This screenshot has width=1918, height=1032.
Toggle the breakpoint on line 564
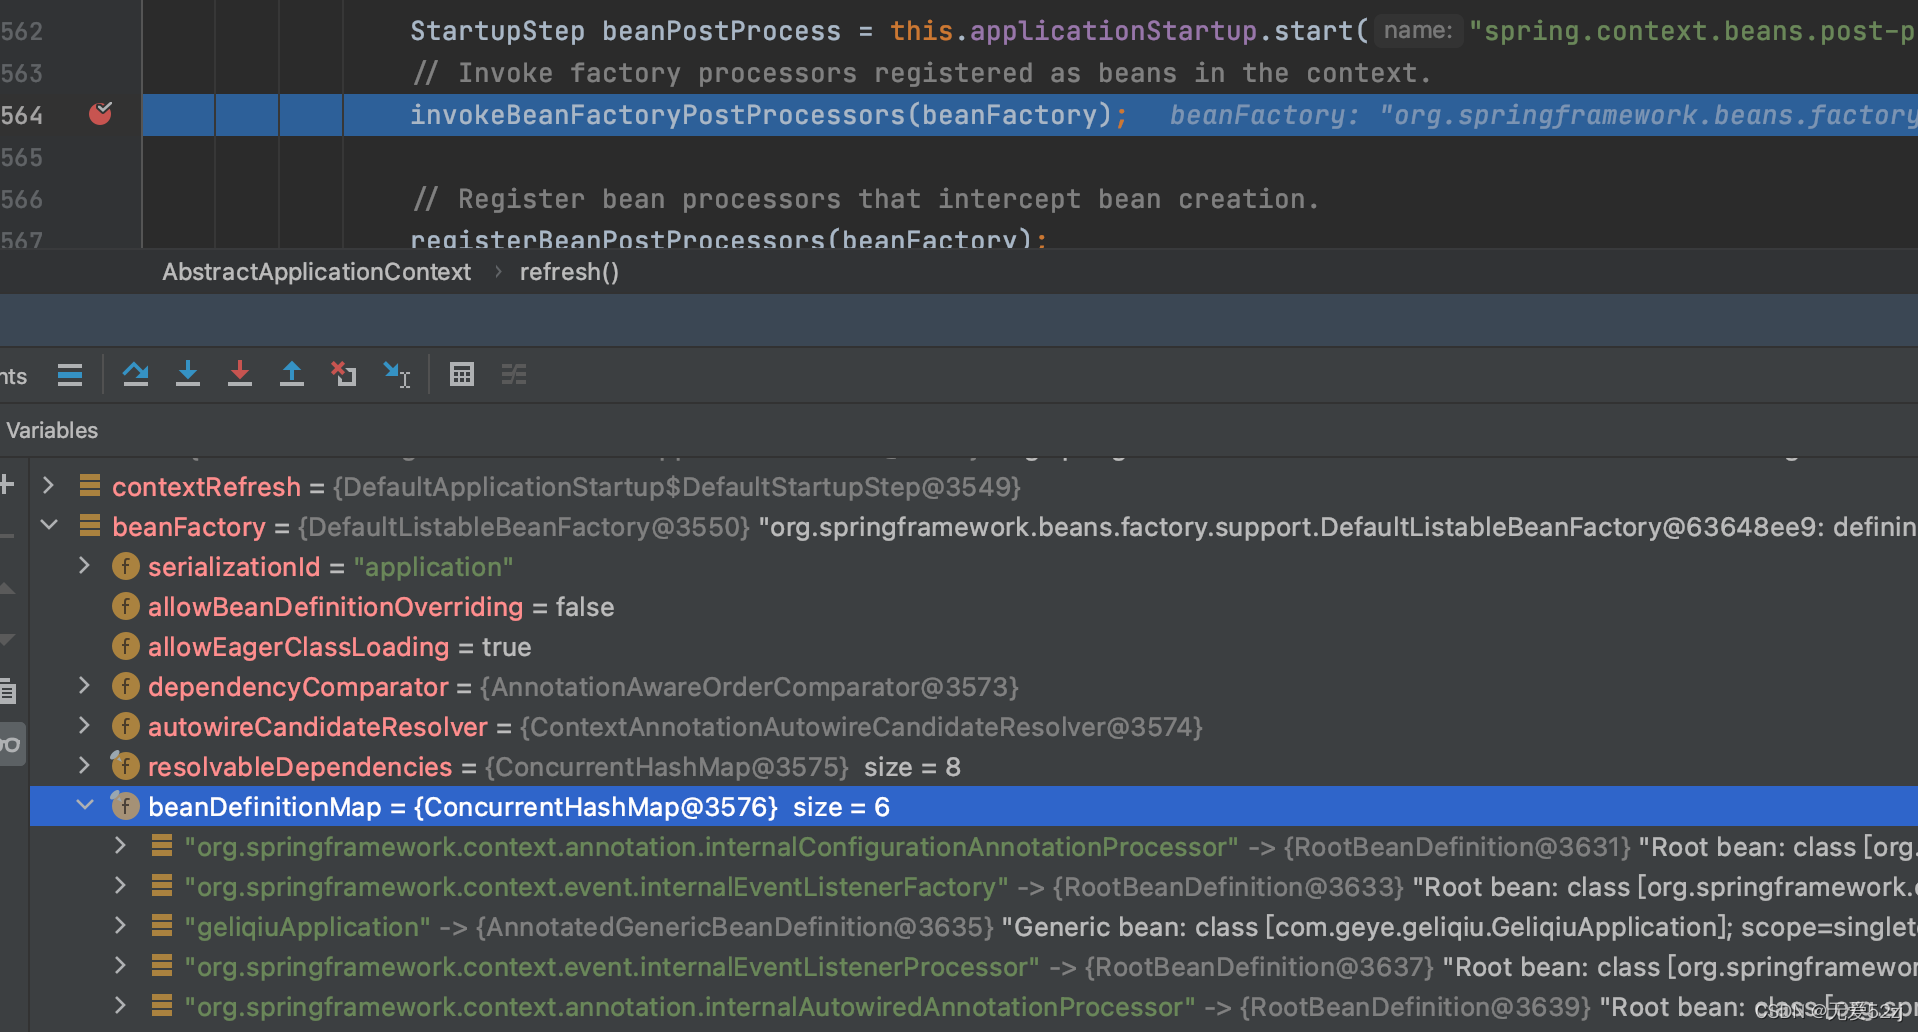point(100,114)
